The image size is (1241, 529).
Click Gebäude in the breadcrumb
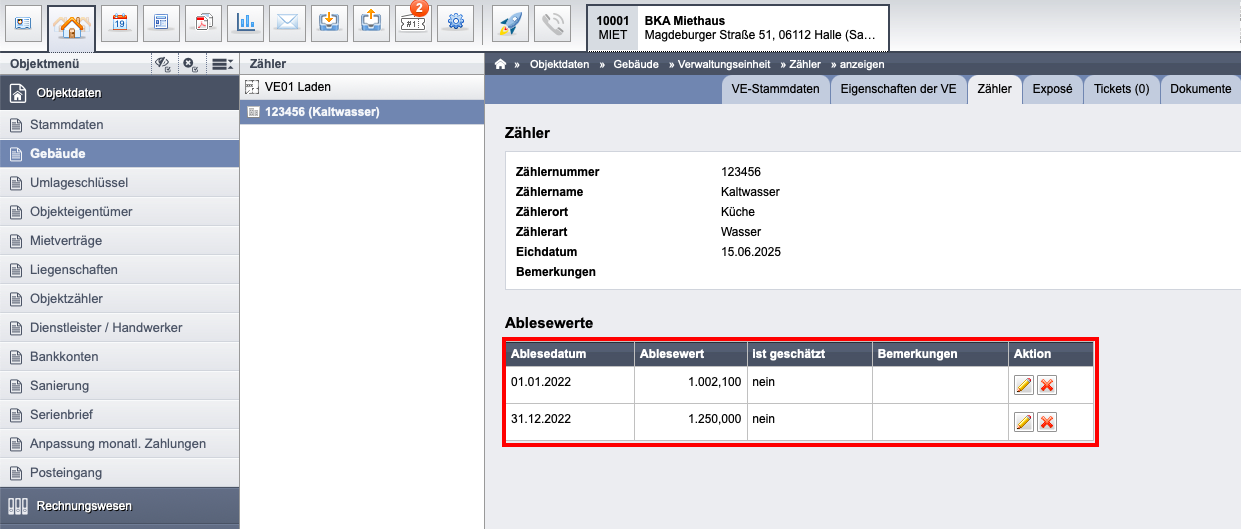[636, 64]
